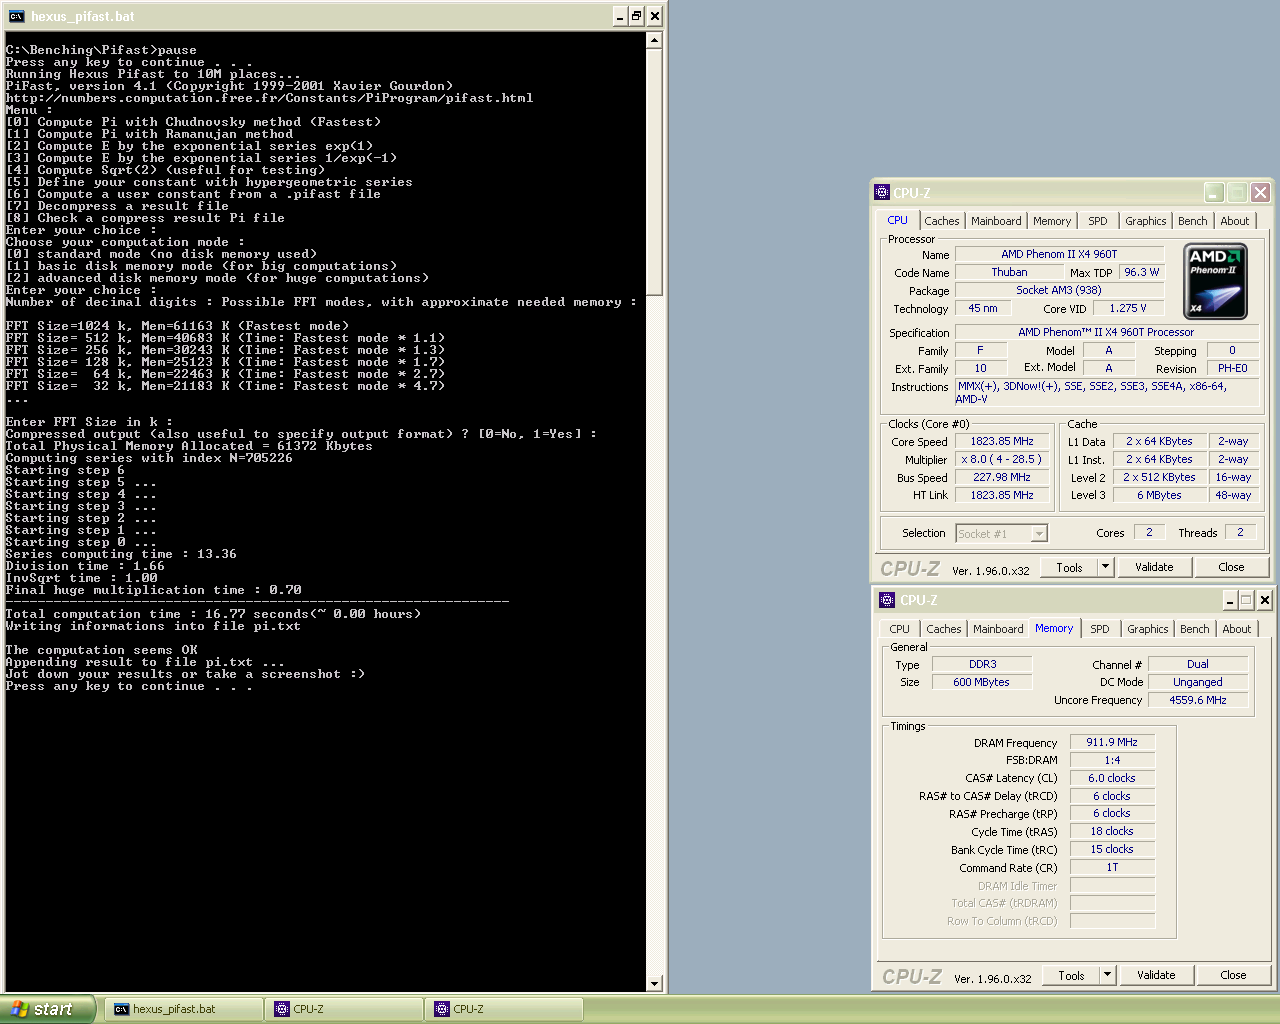Open the Socket #1 selection dropdown
1280x1024 pixels.
[1039, 534]
